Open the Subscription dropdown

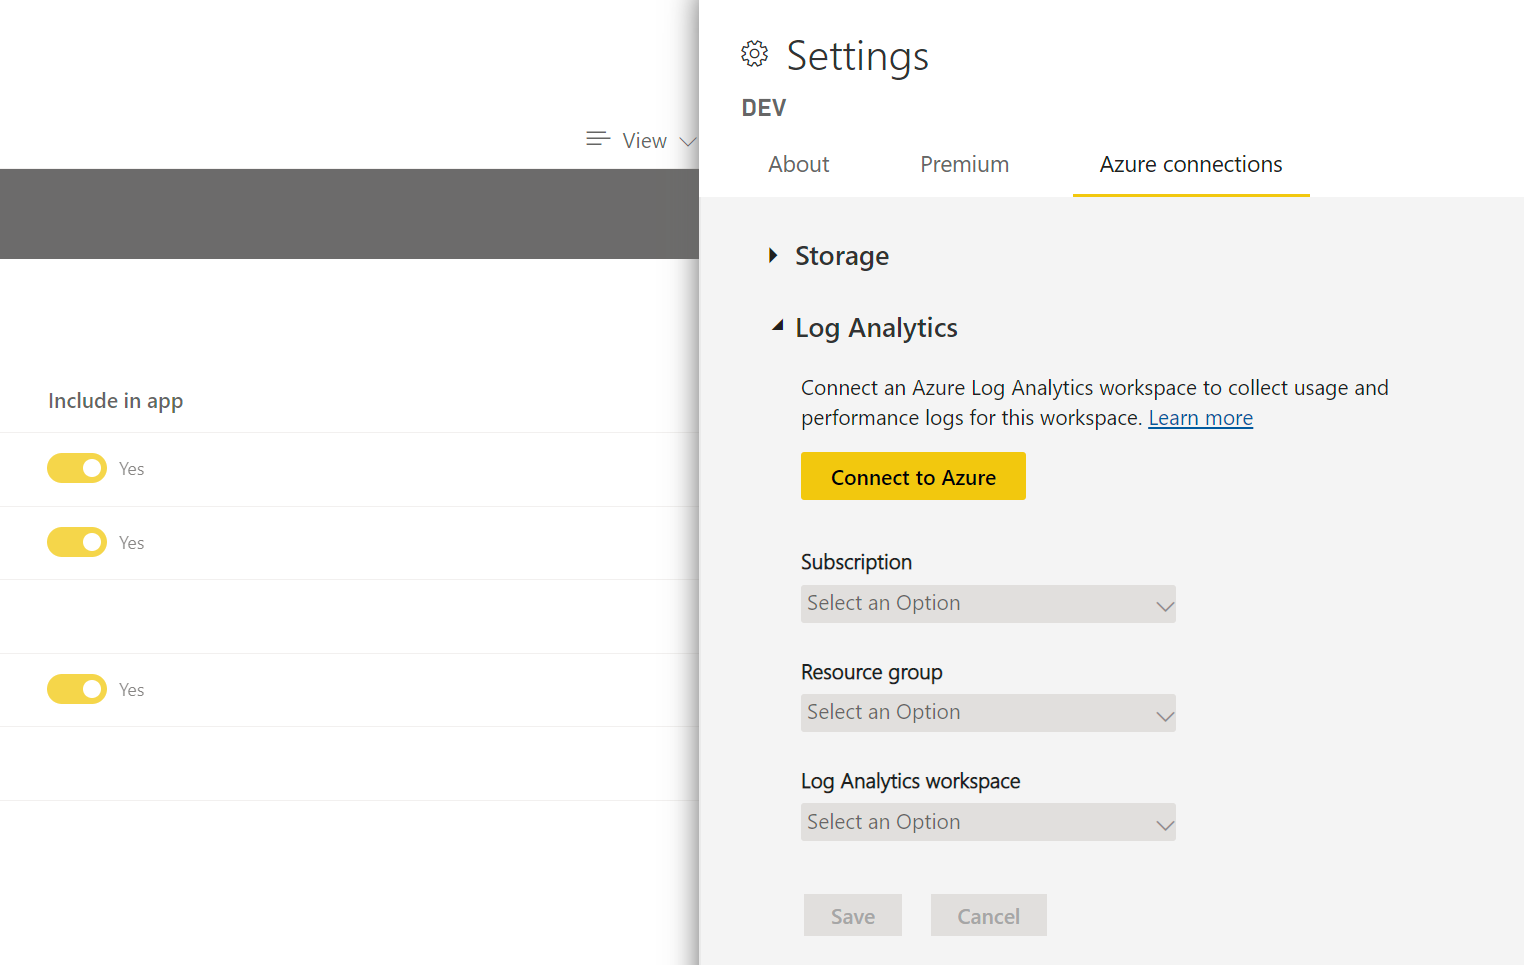pos(988,604)
